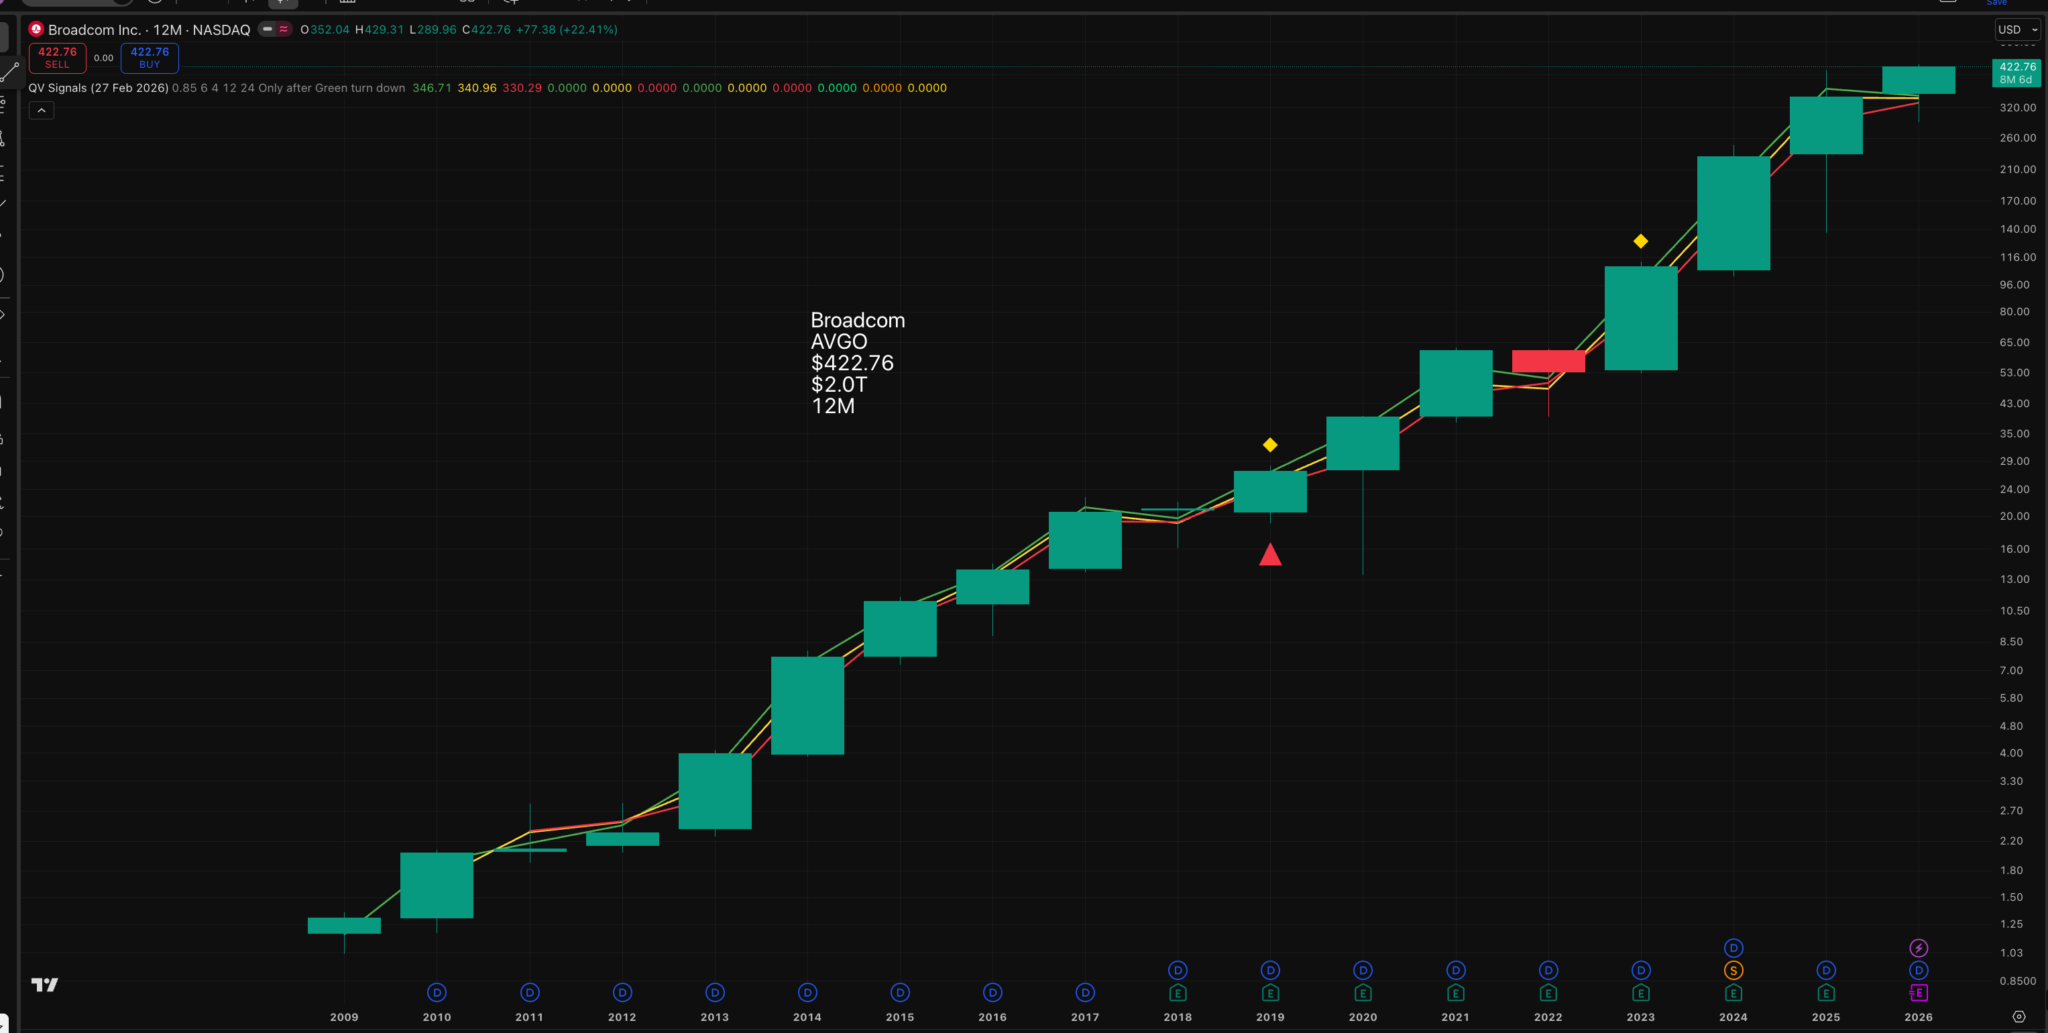Click the 2026 upcoming earnings marker
The height and width of the screenshot is (1033, 2048).
(x=1918, y=993)
